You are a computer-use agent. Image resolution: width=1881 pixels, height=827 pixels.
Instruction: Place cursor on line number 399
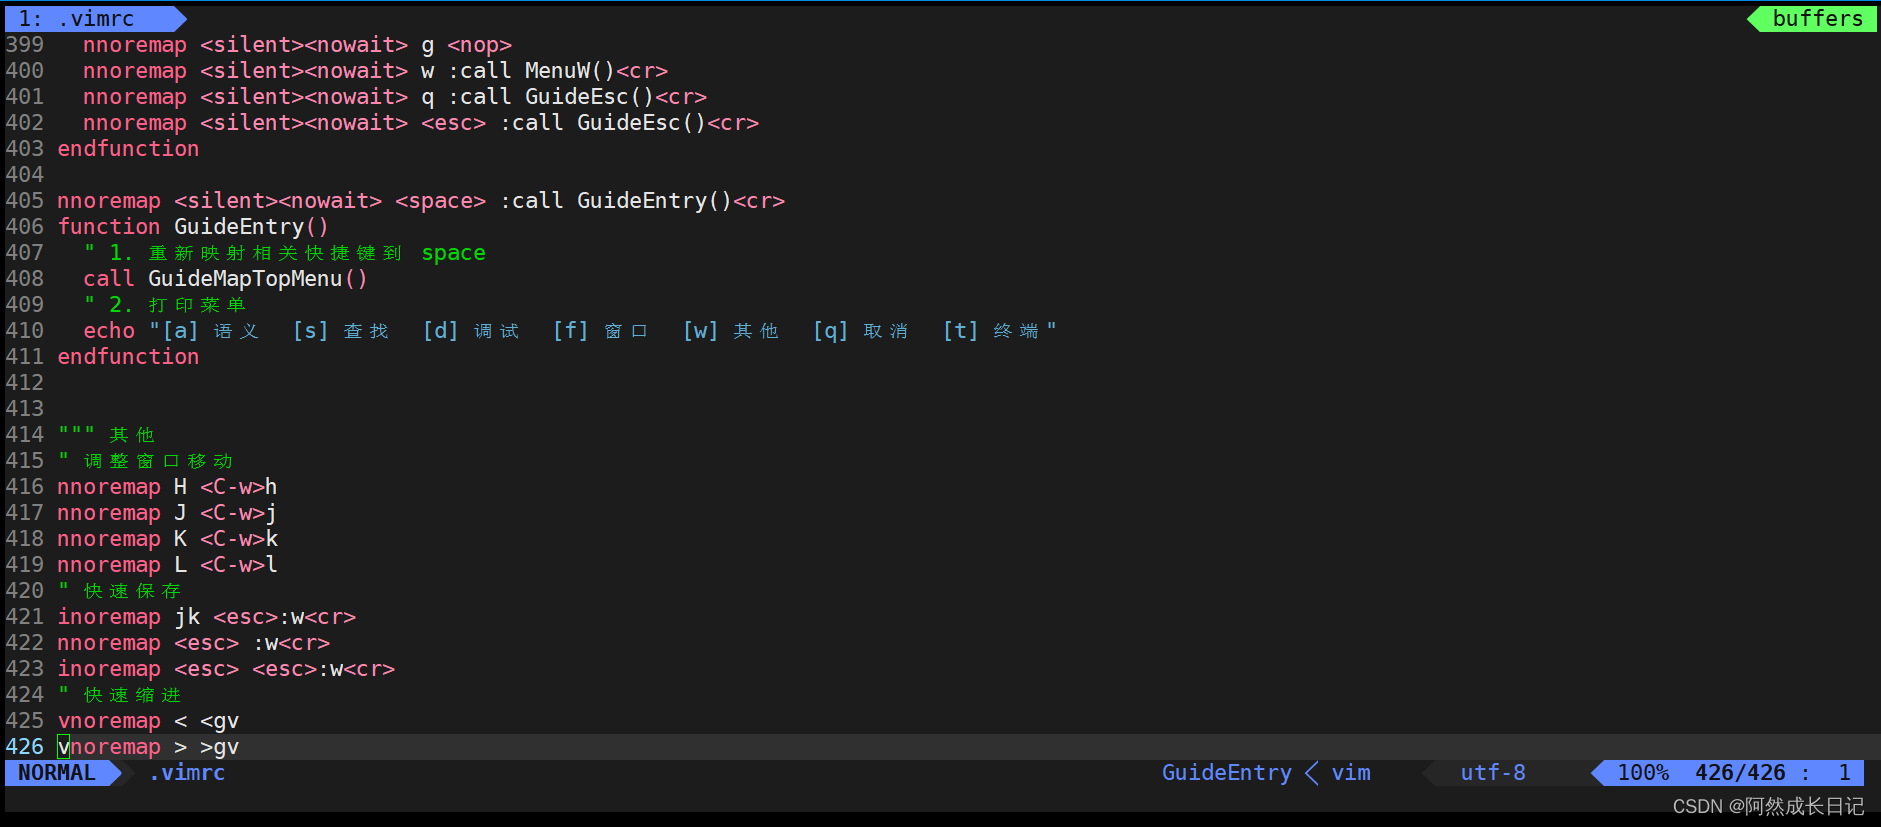(x=25, y=45)
